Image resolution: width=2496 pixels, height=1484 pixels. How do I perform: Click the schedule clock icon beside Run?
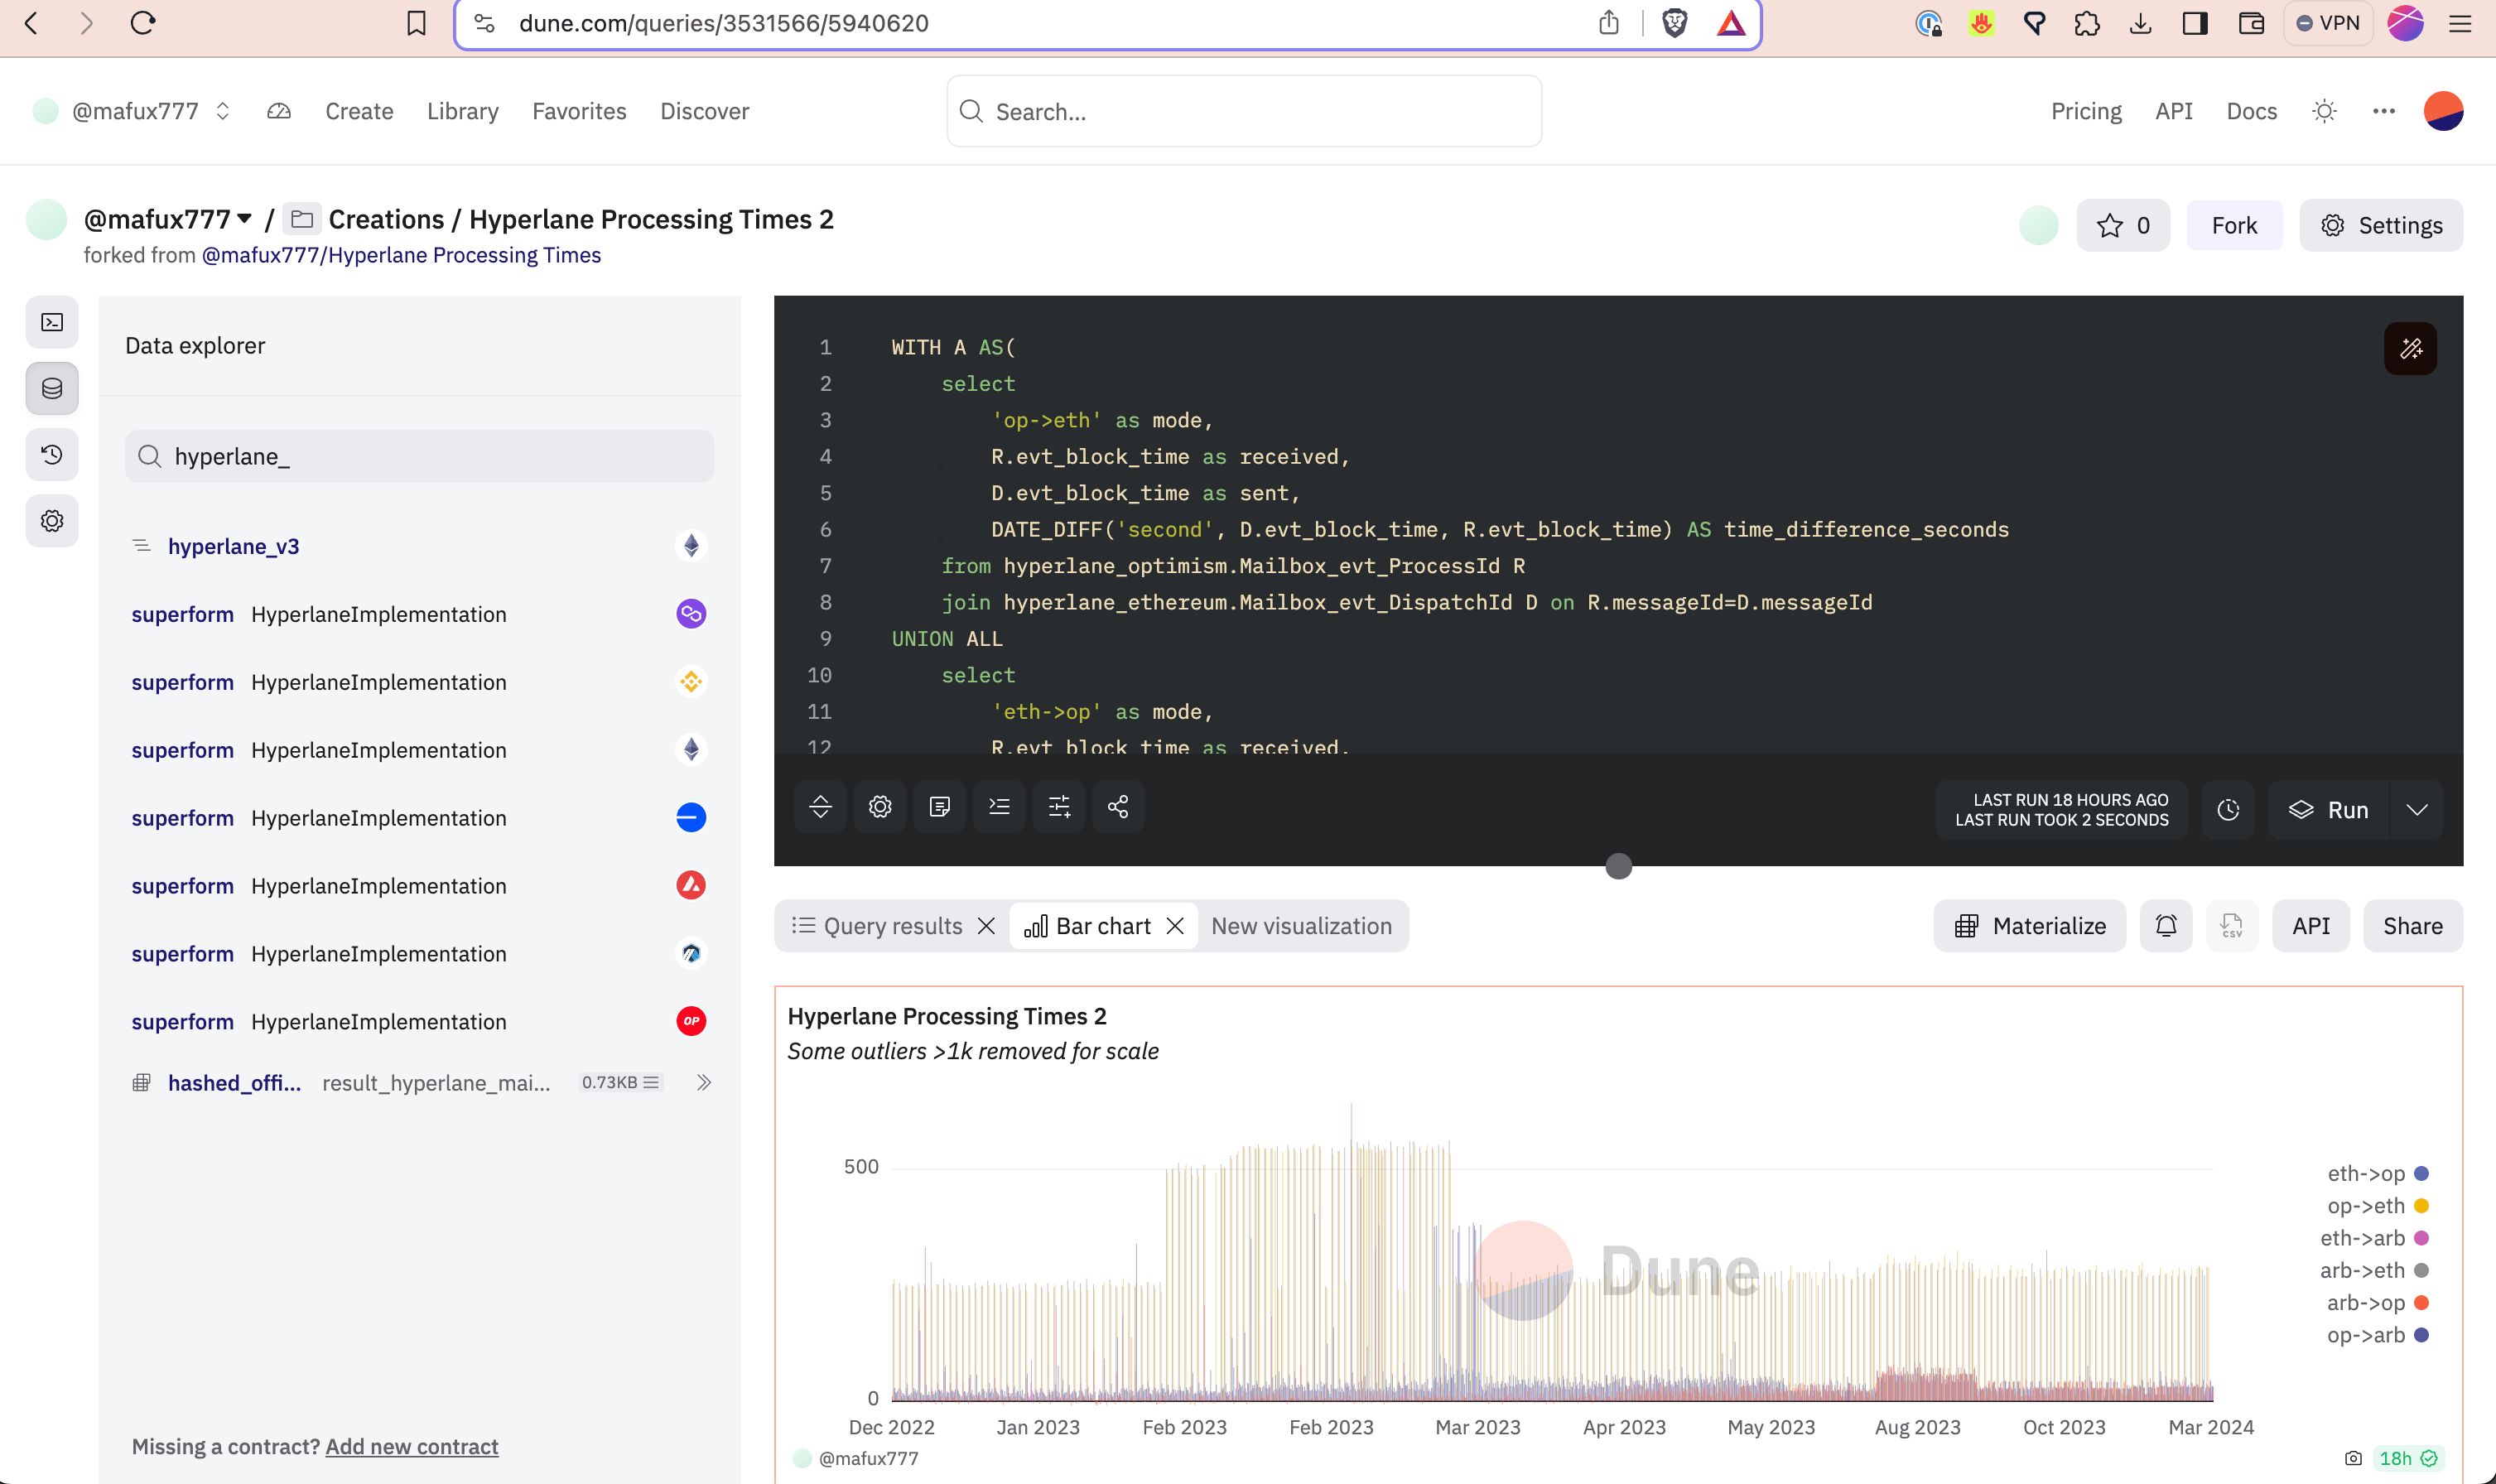[2228, 810]
